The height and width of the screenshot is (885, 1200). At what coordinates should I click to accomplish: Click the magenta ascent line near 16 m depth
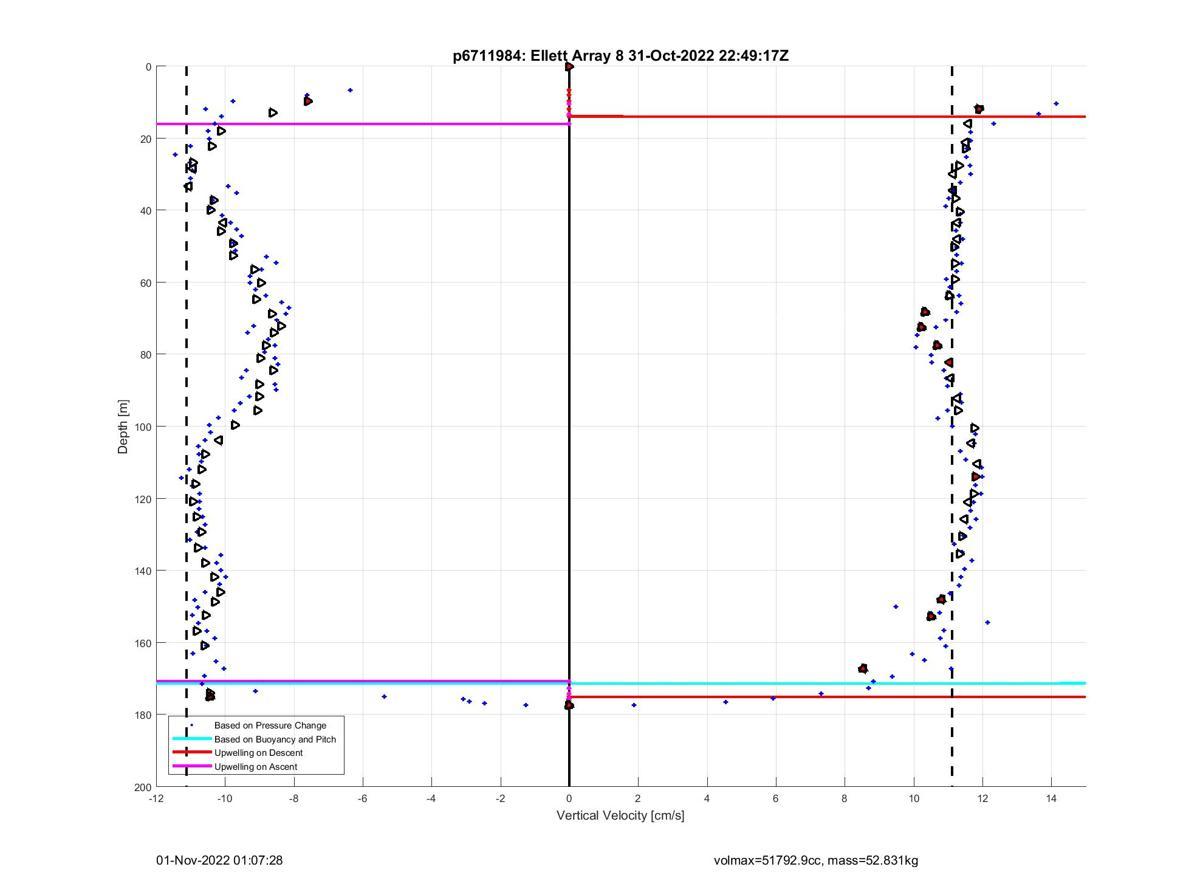point(362,124)
